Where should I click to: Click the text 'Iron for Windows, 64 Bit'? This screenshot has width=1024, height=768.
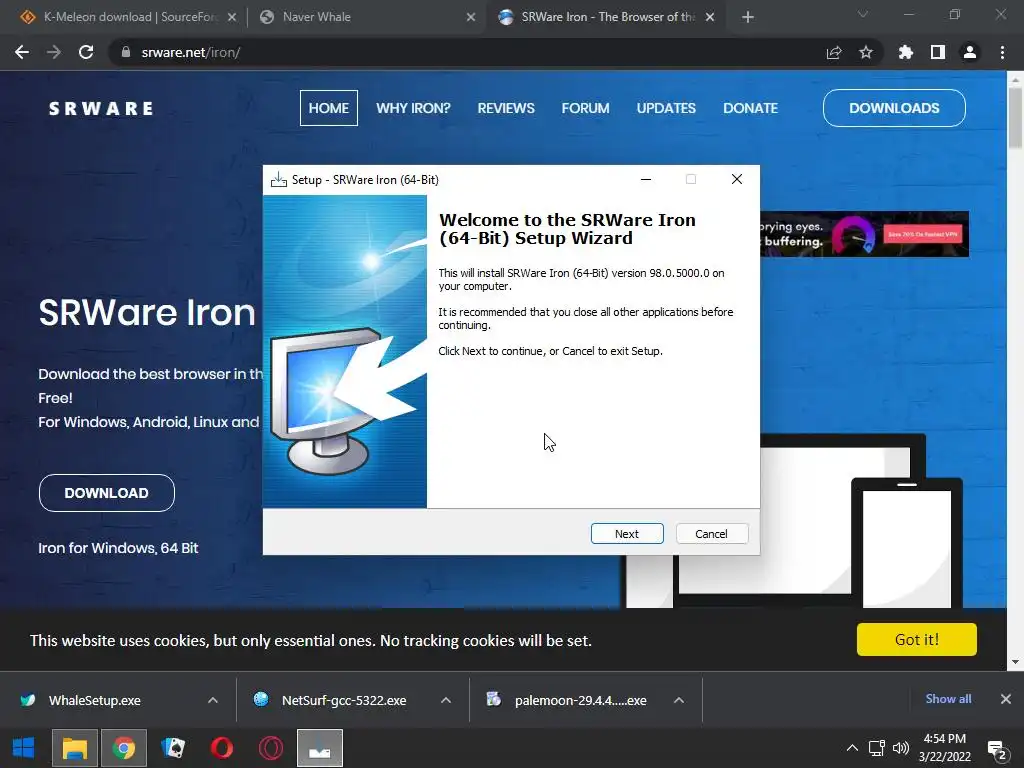click(x=118, y=548)
